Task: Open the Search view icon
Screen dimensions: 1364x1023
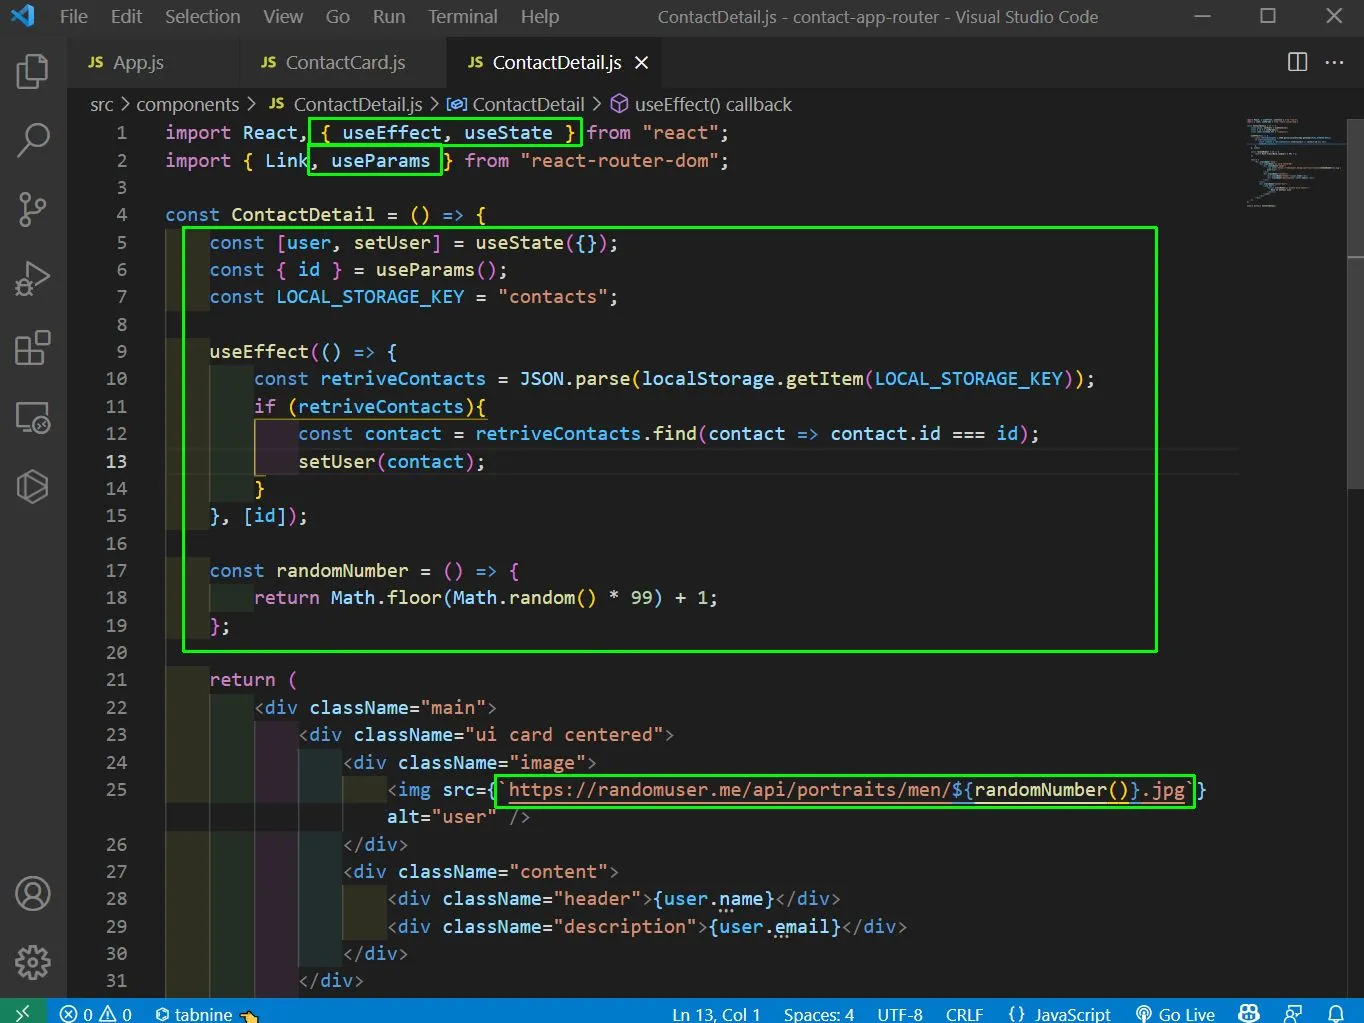Action: tap(32, 140)
